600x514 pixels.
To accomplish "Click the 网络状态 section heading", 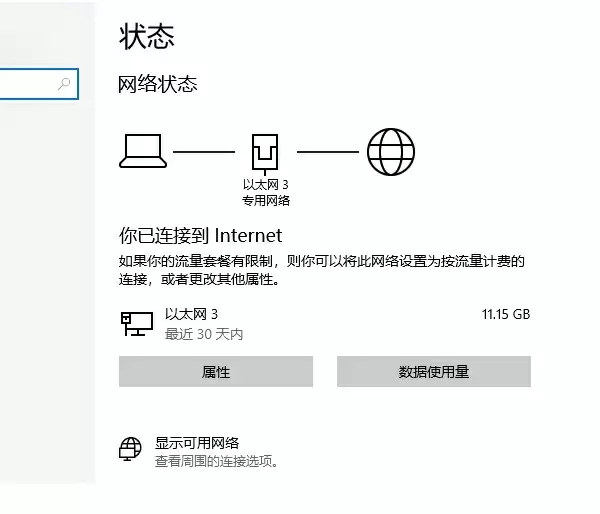I will pyautogui.click(x=158, y=84).
